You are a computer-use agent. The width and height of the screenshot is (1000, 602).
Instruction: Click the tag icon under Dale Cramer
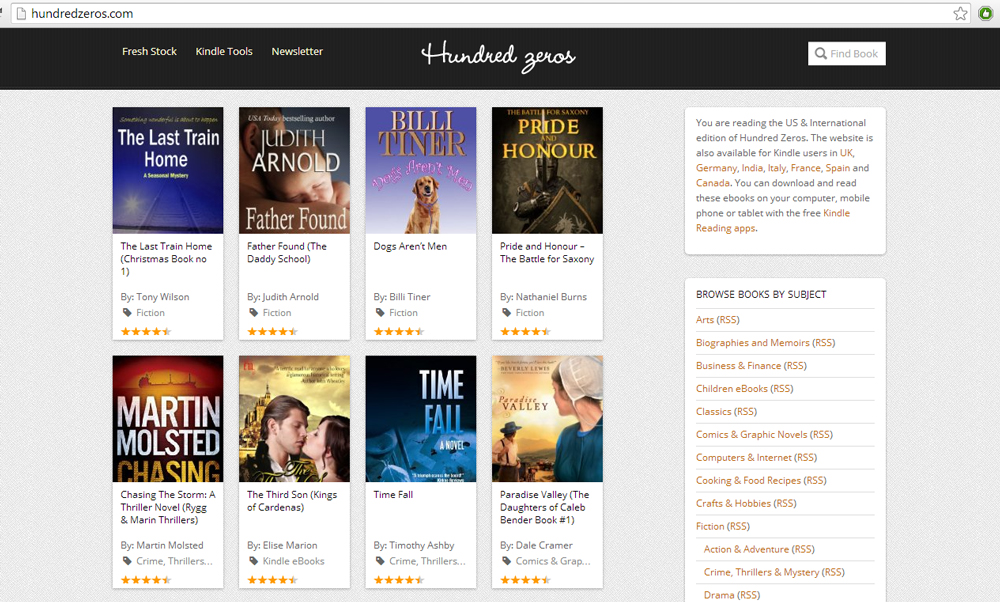[x=506, y=561]
